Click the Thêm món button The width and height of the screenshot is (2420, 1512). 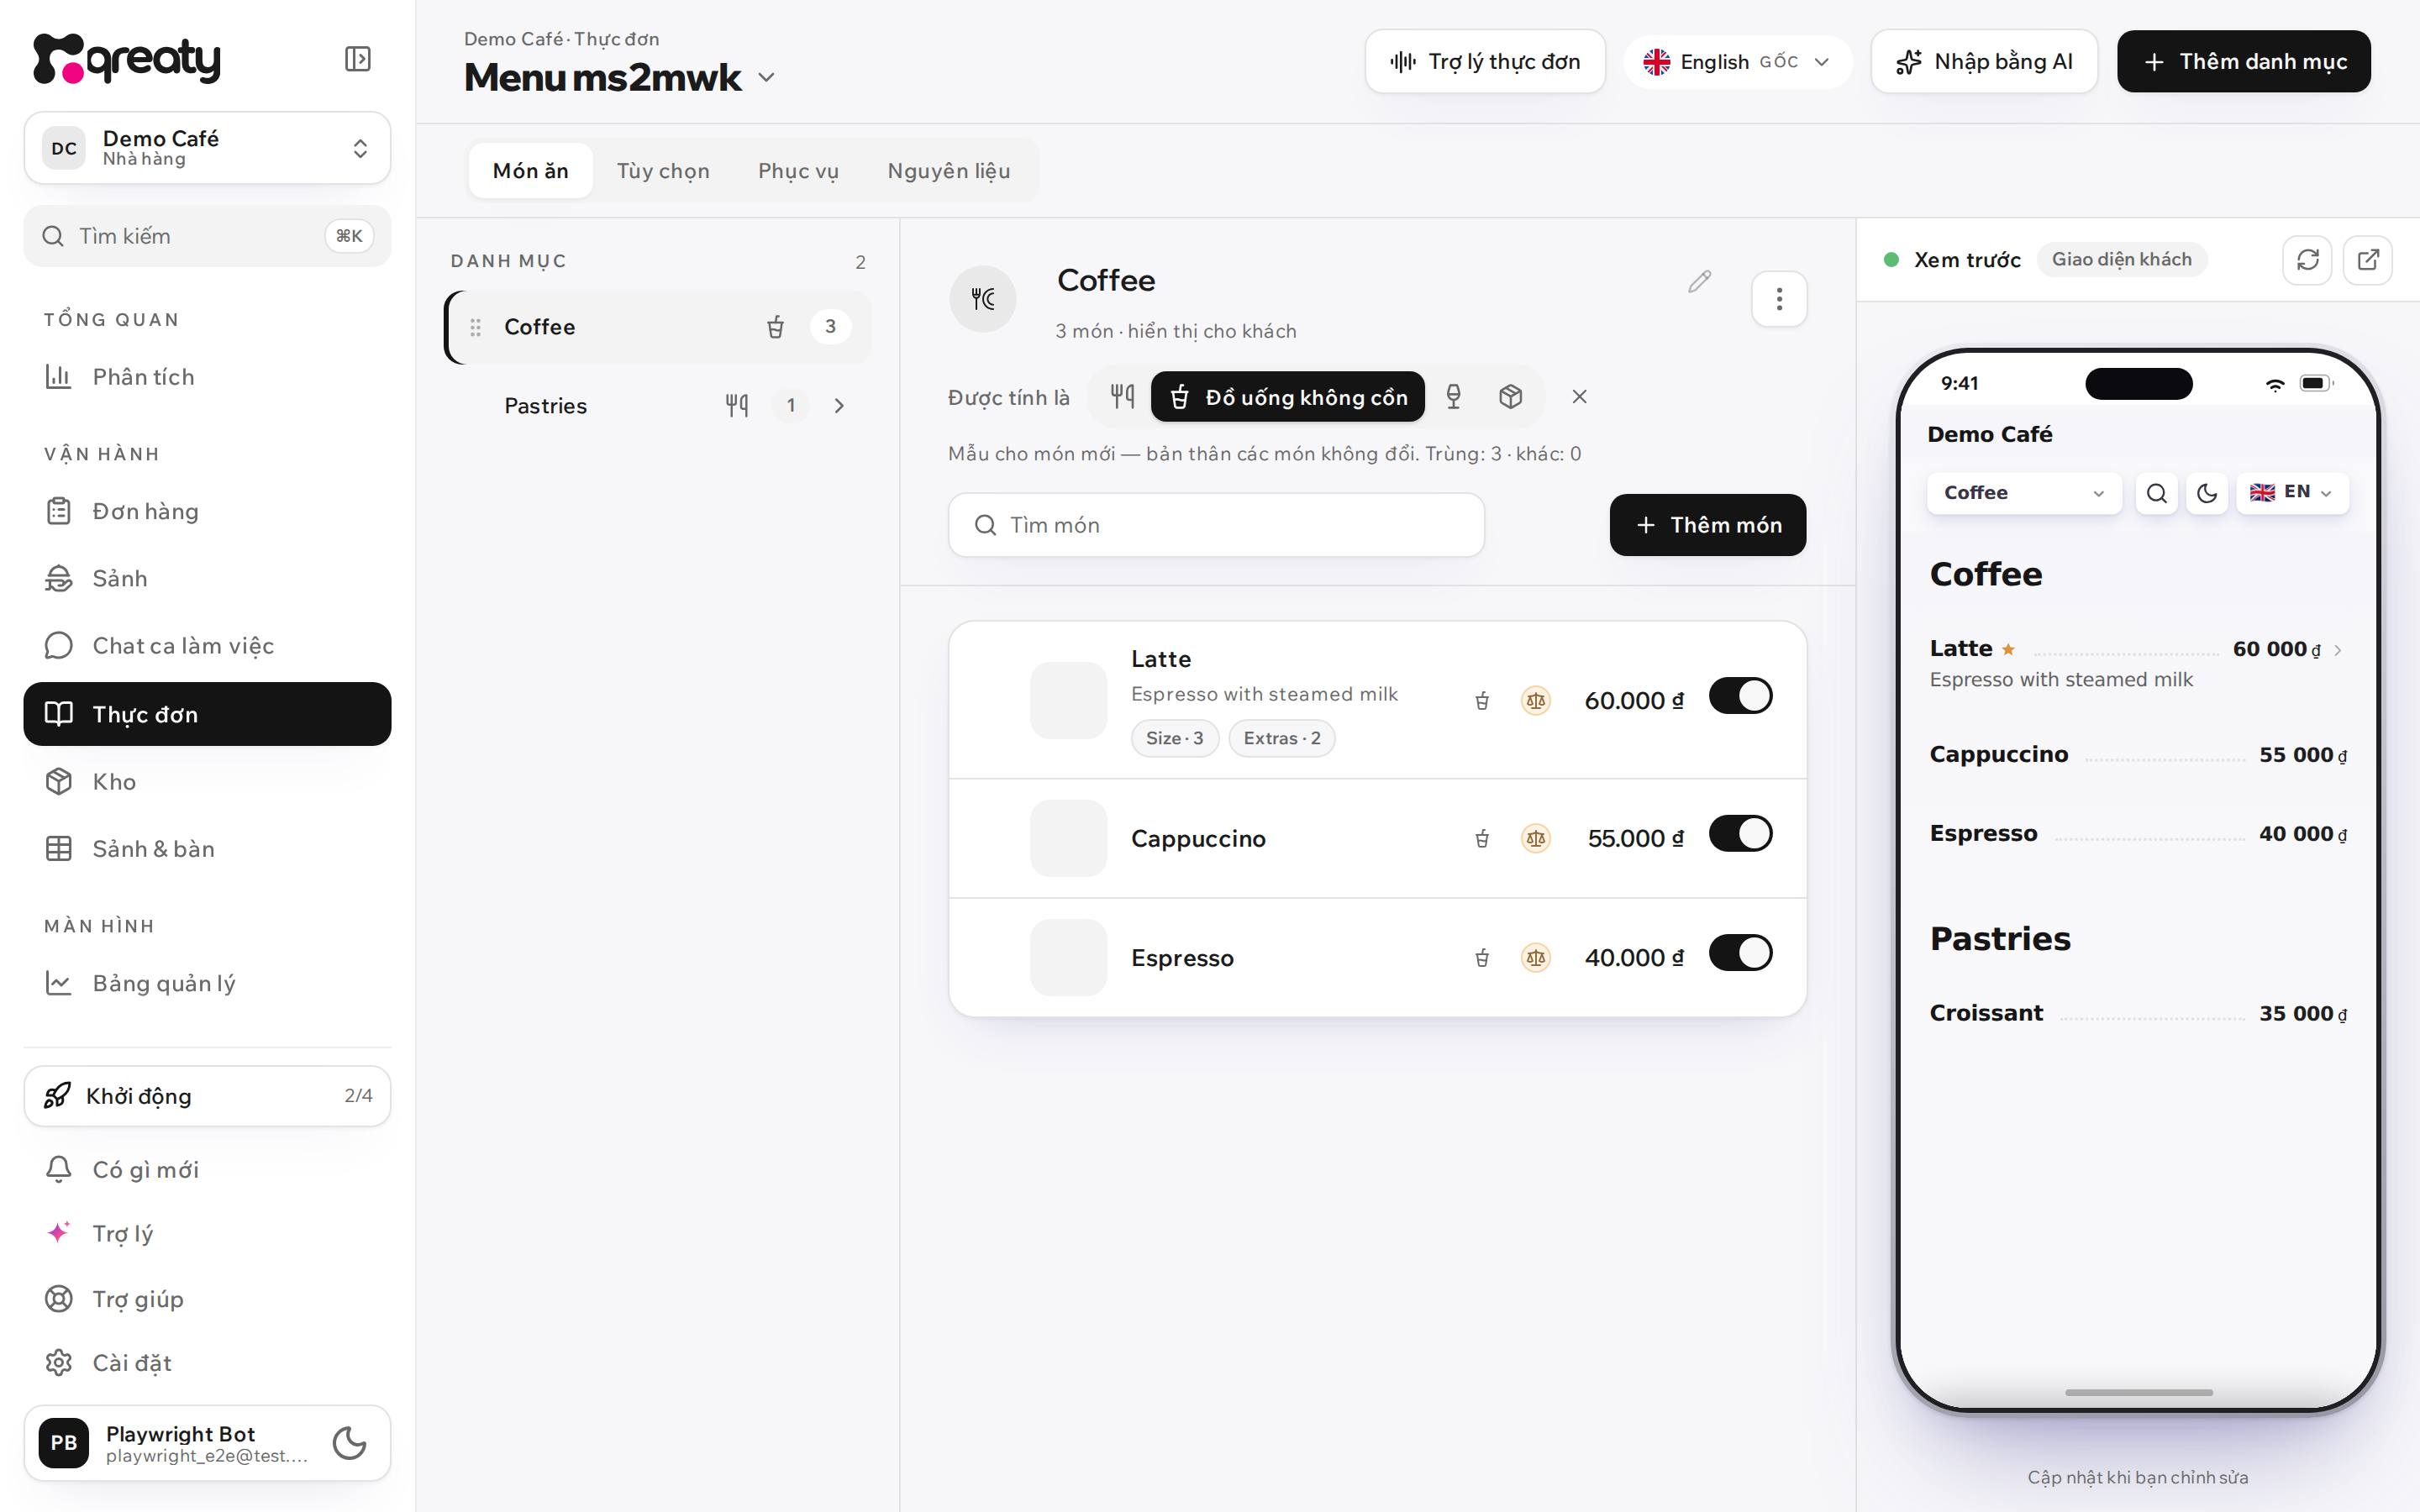point(1707,525)
